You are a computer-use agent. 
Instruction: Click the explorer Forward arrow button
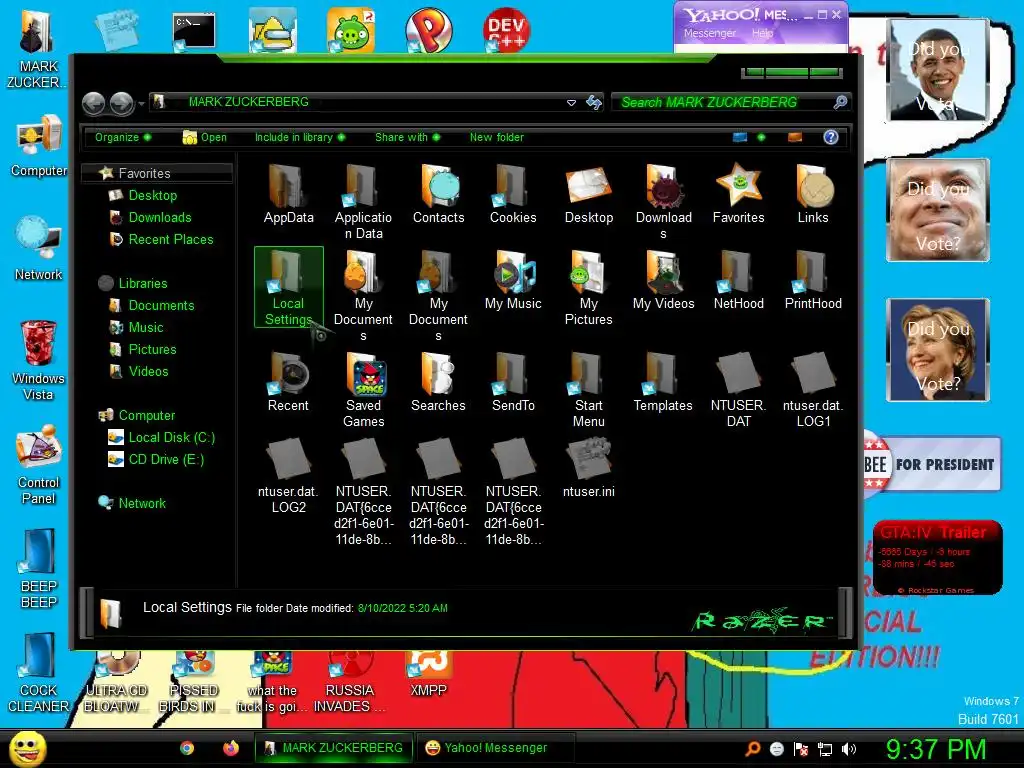[121, 103]
